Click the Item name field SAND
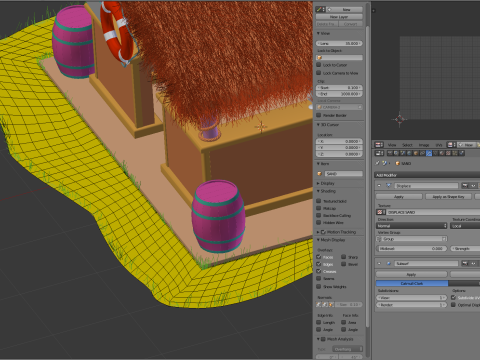Viewport: 480px width, 360px height. [343, 174]
